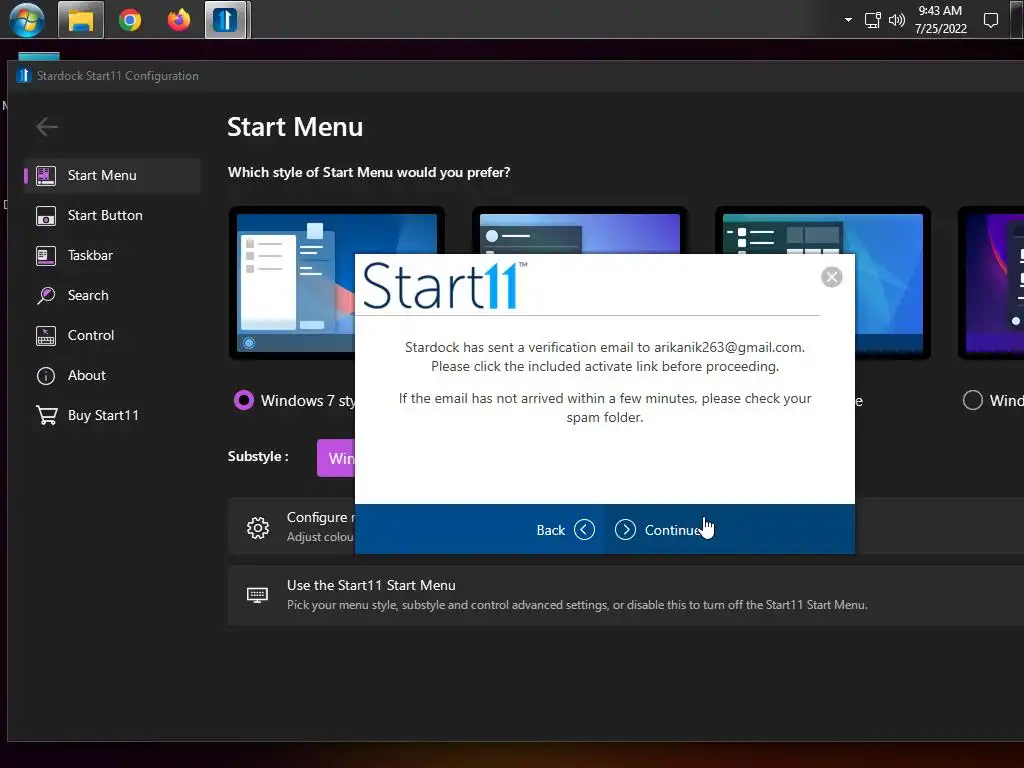Select the partially hidden Wind... style radio

(x=972, y=400)
